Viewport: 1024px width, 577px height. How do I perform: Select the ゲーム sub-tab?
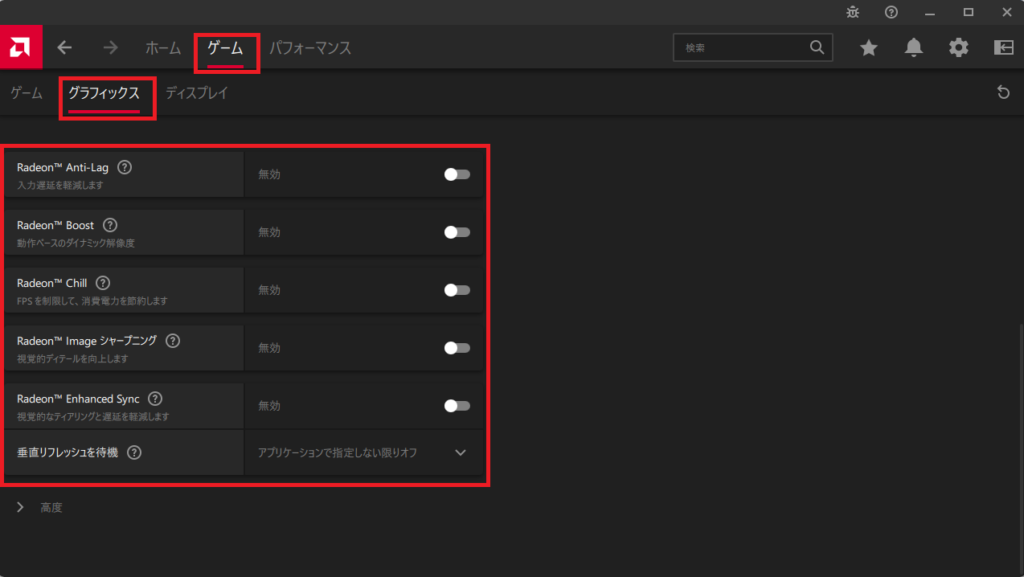point(27,93)
